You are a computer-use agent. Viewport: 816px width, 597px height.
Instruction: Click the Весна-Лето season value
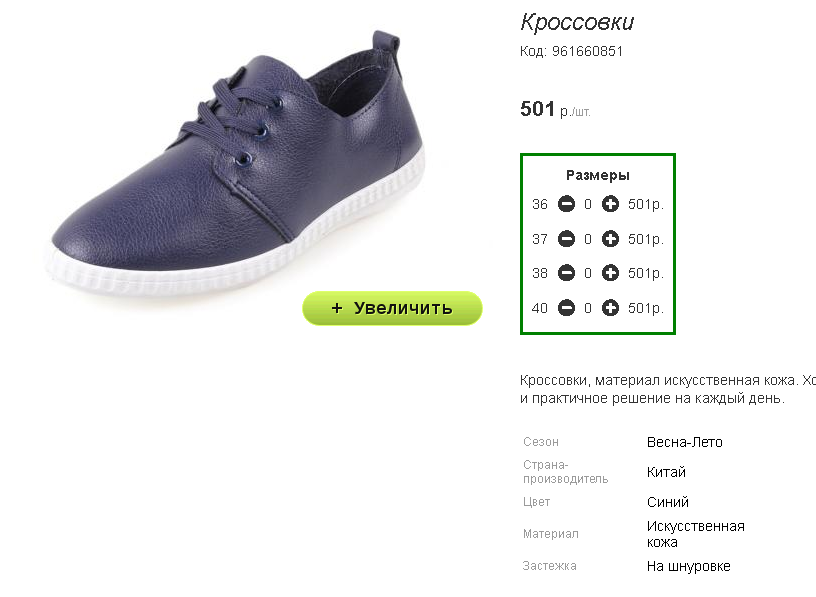[x=684, y=442]
